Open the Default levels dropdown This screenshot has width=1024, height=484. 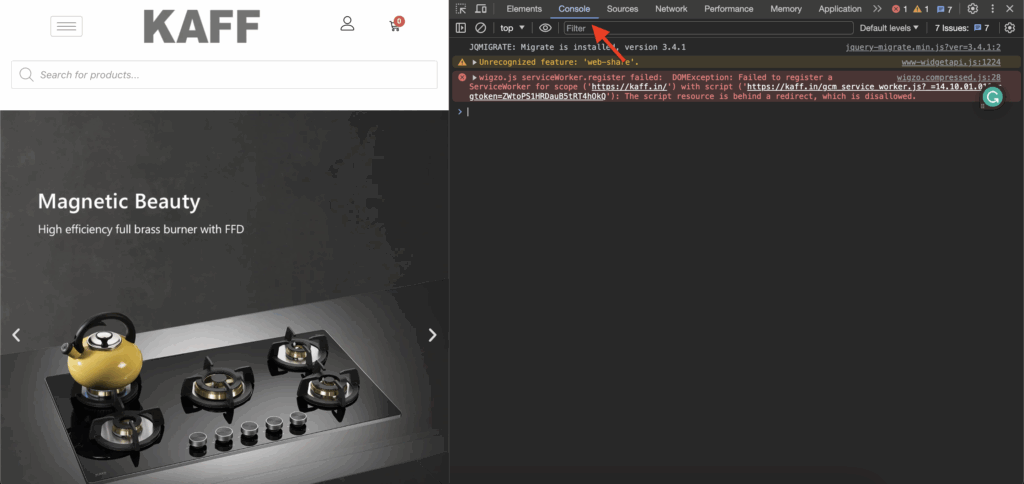(889, 27)
